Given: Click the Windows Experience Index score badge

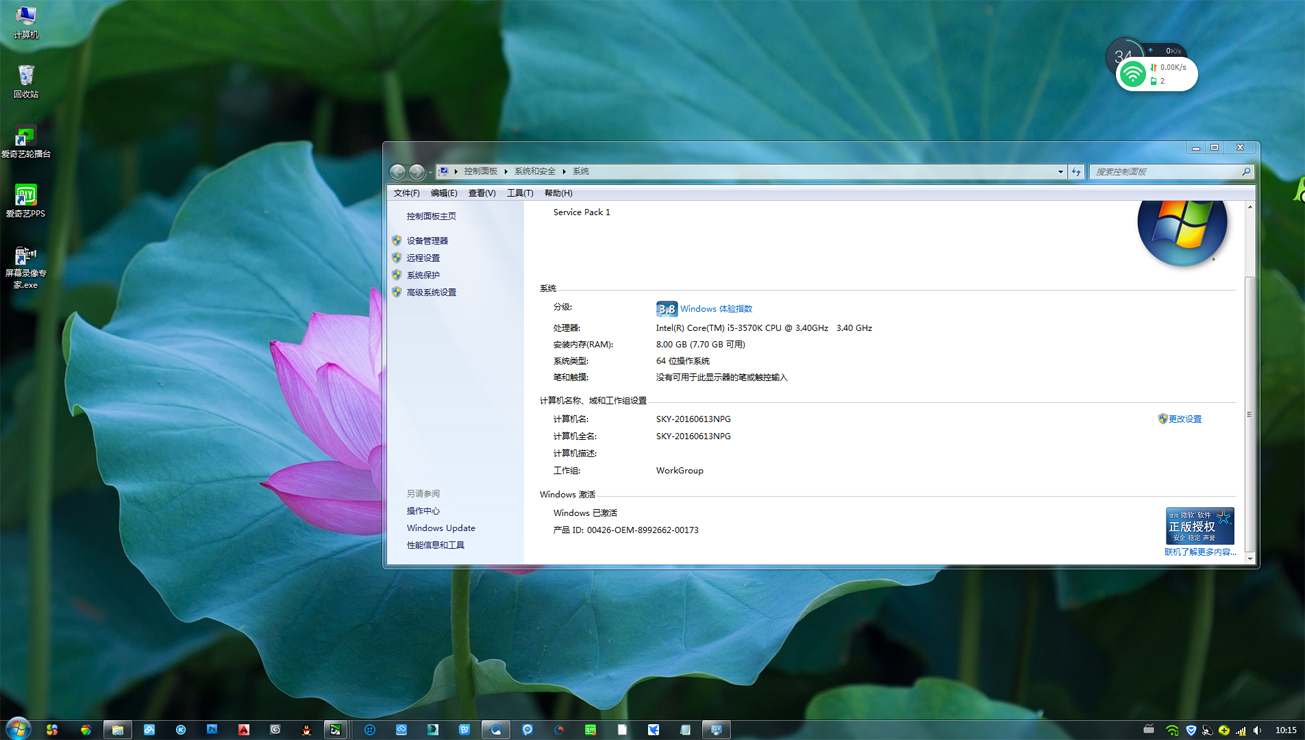Looking at the screenshot, I should point(666,309).
